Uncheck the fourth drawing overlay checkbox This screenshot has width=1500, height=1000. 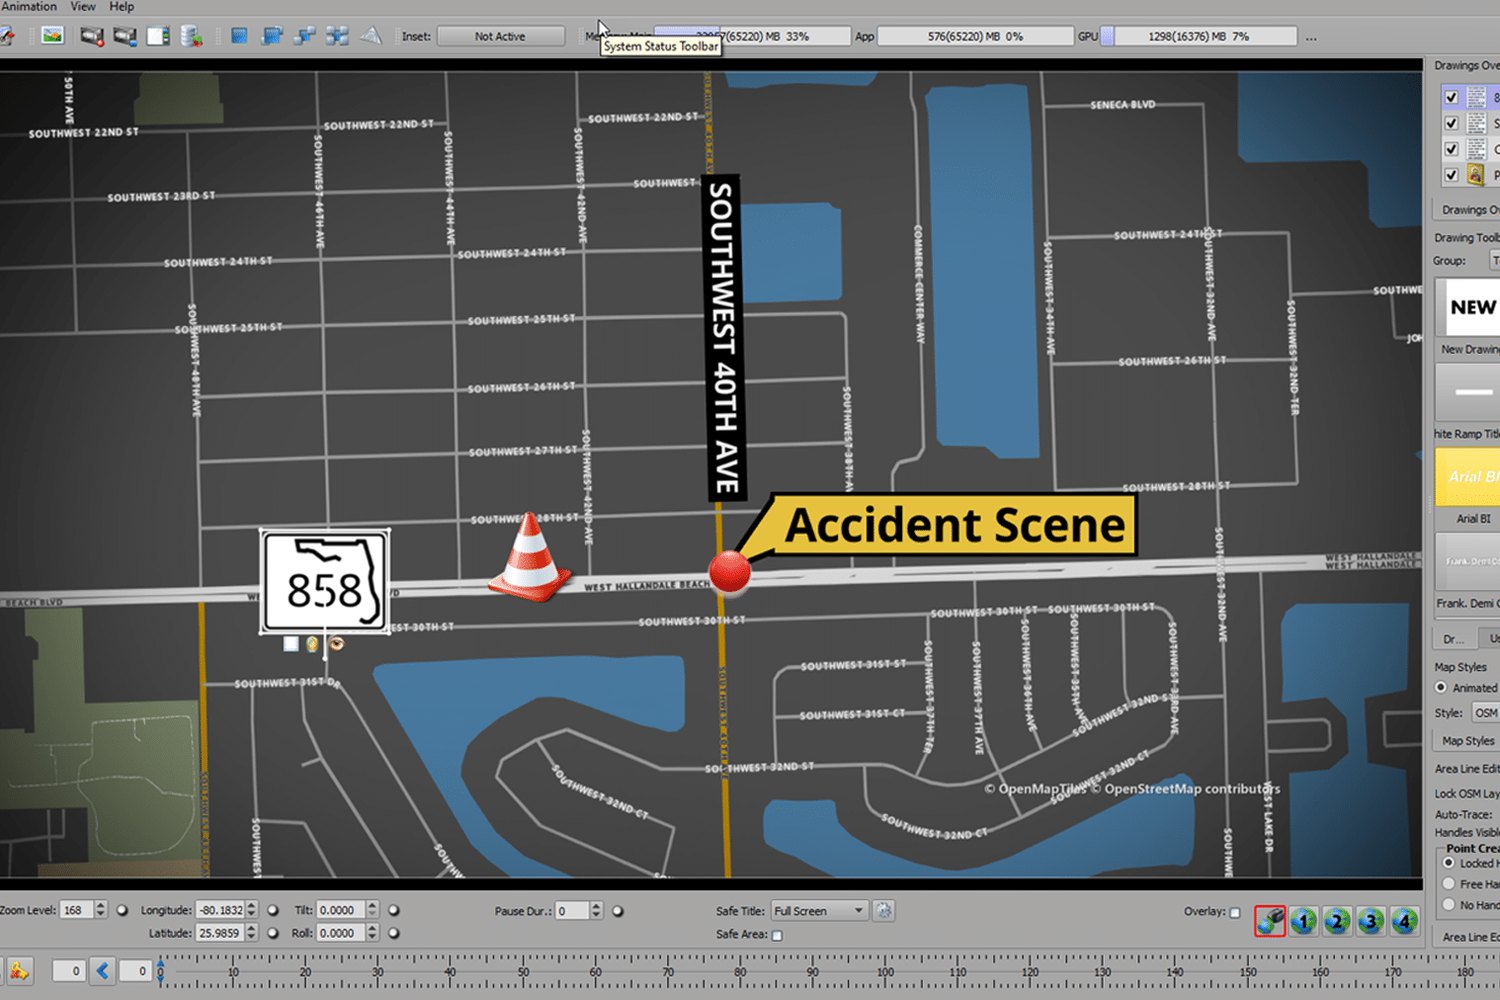click(1451, 175)
